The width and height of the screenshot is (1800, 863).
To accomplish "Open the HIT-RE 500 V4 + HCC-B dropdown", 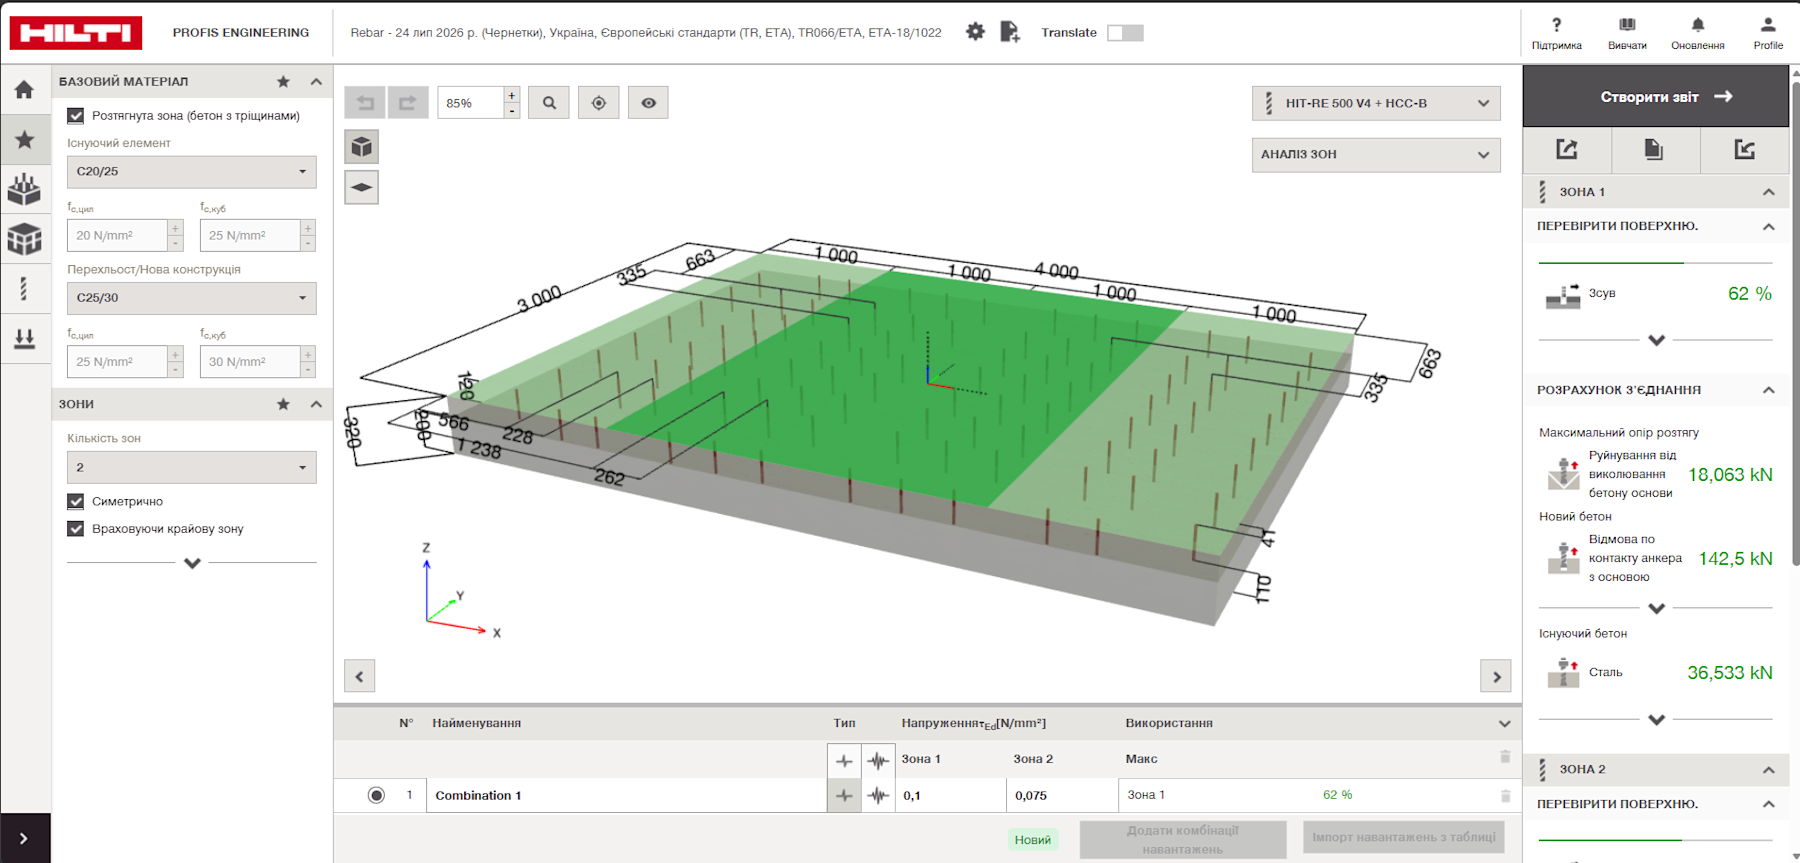I will click(1376, 103).
